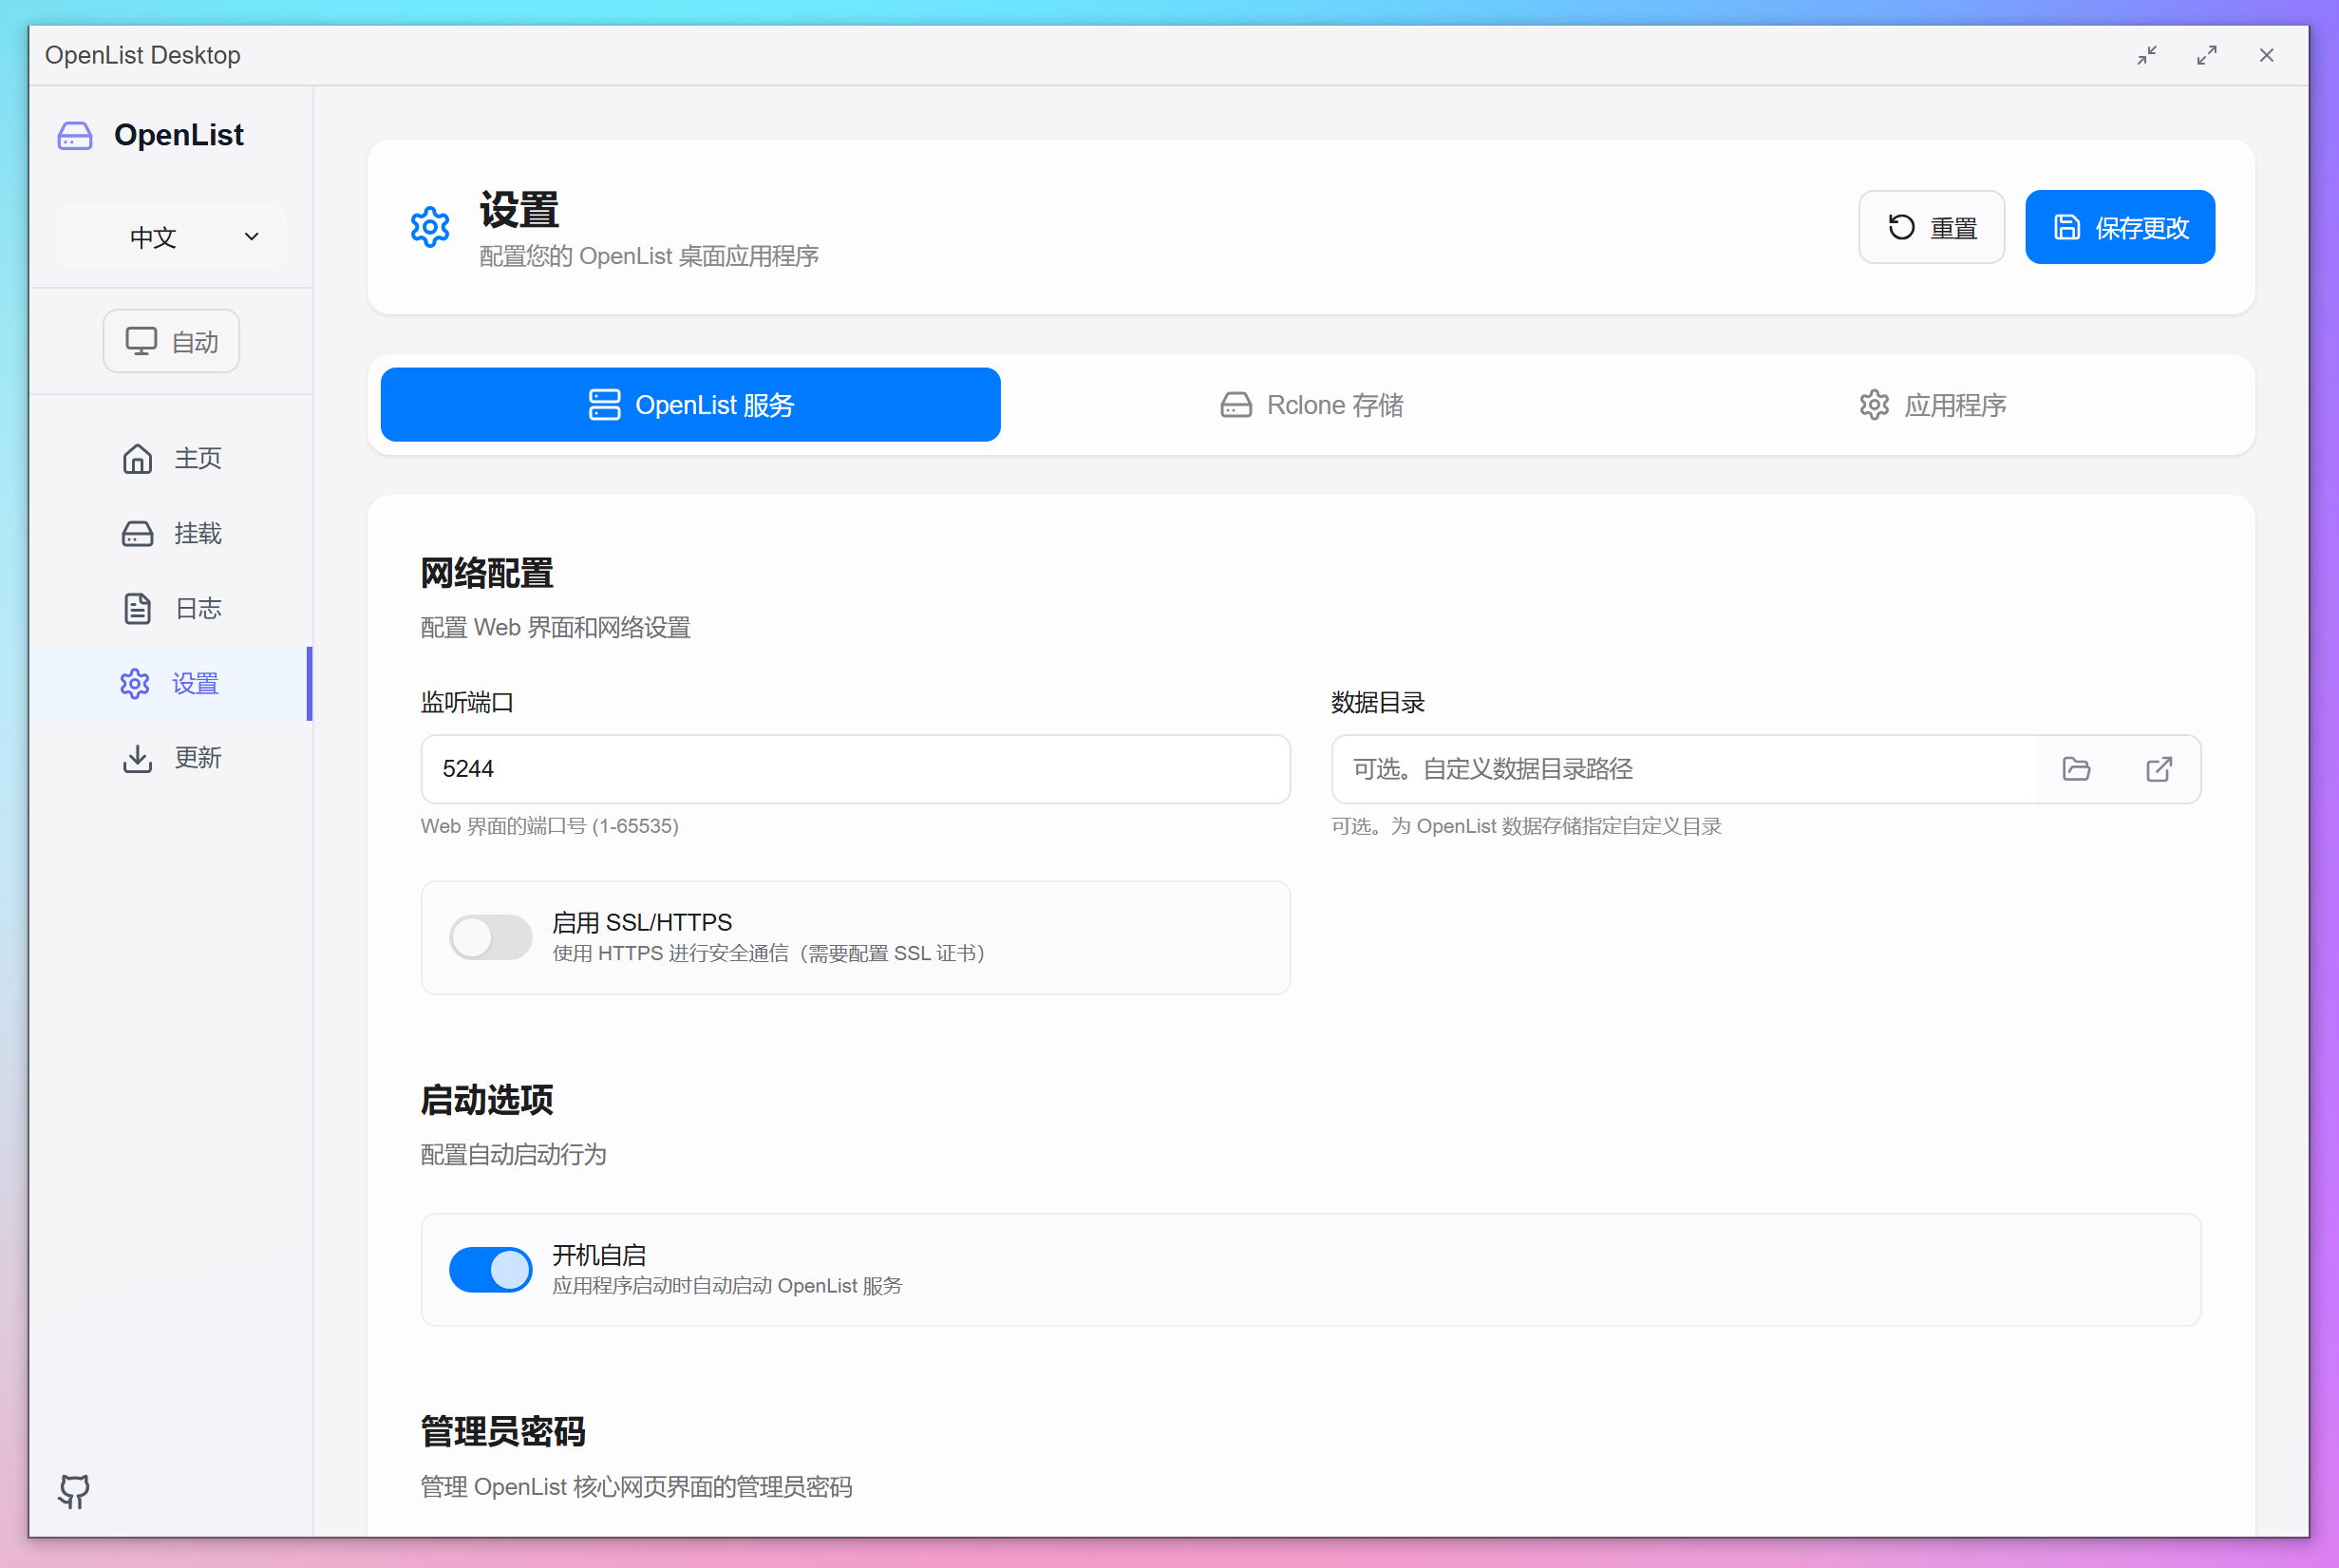Open the 挂载 page from sidebar
2339x1568 pixels.
pos(171,533)
